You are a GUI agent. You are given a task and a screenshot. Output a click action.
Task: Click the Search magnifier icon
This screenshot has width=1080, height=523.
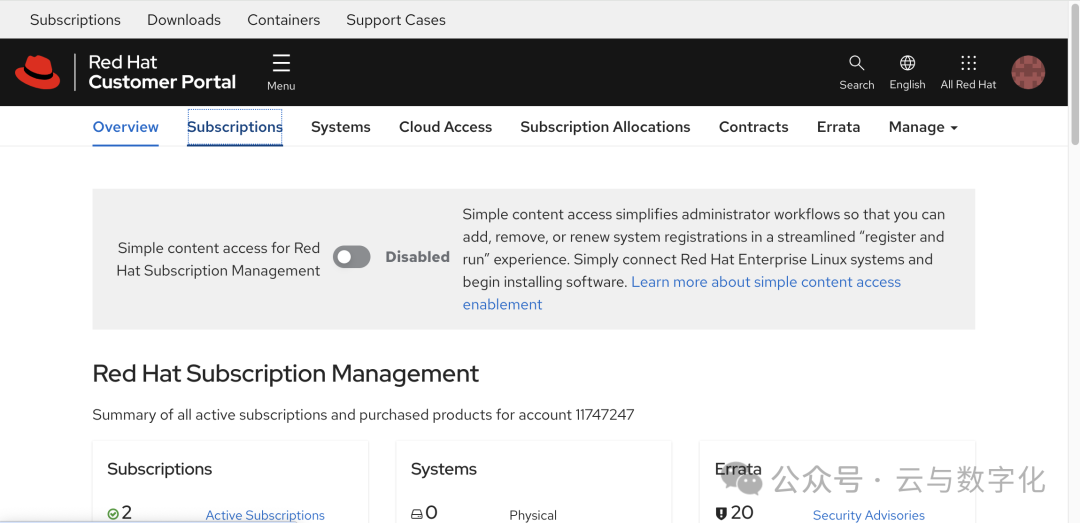856,63
